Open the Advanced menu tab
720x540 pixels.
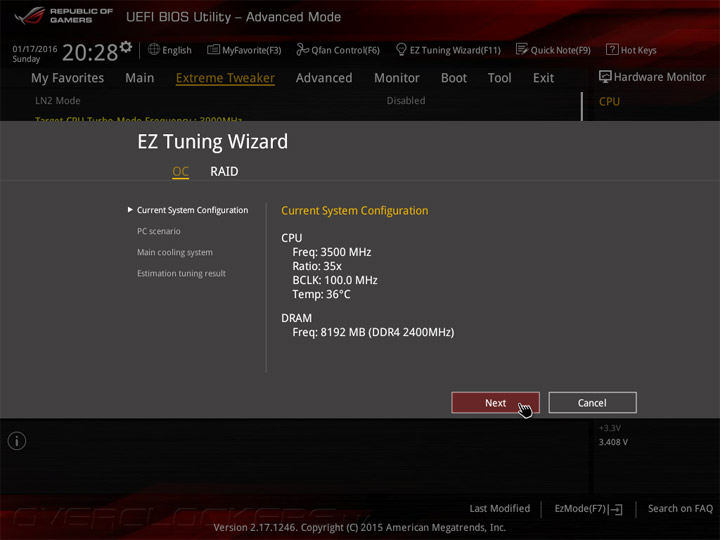point(324,78)
